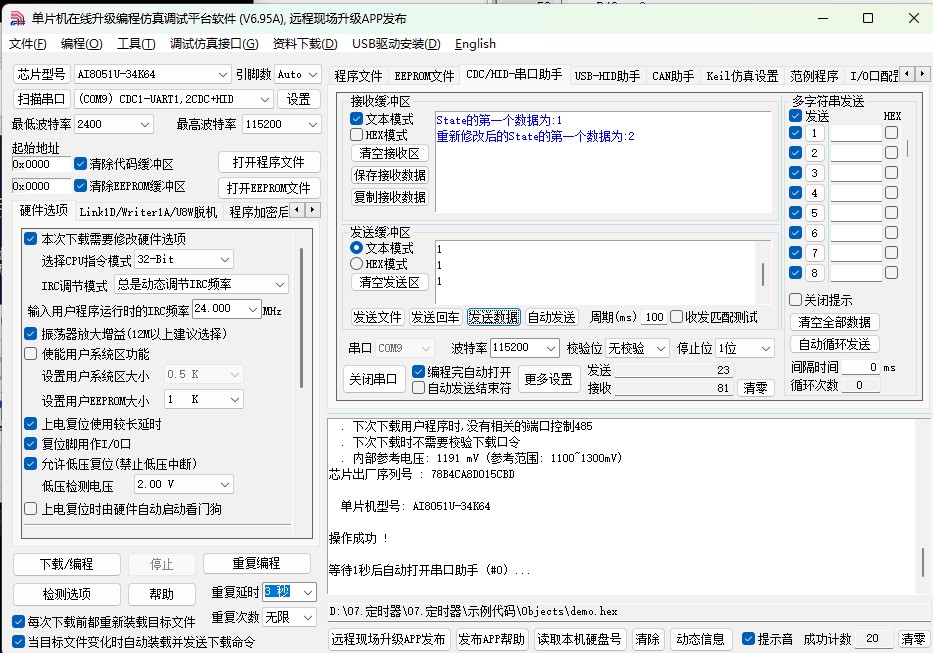
Task: Enable 收发匹配测试 checkbox
Action: (x=677, y=317)
